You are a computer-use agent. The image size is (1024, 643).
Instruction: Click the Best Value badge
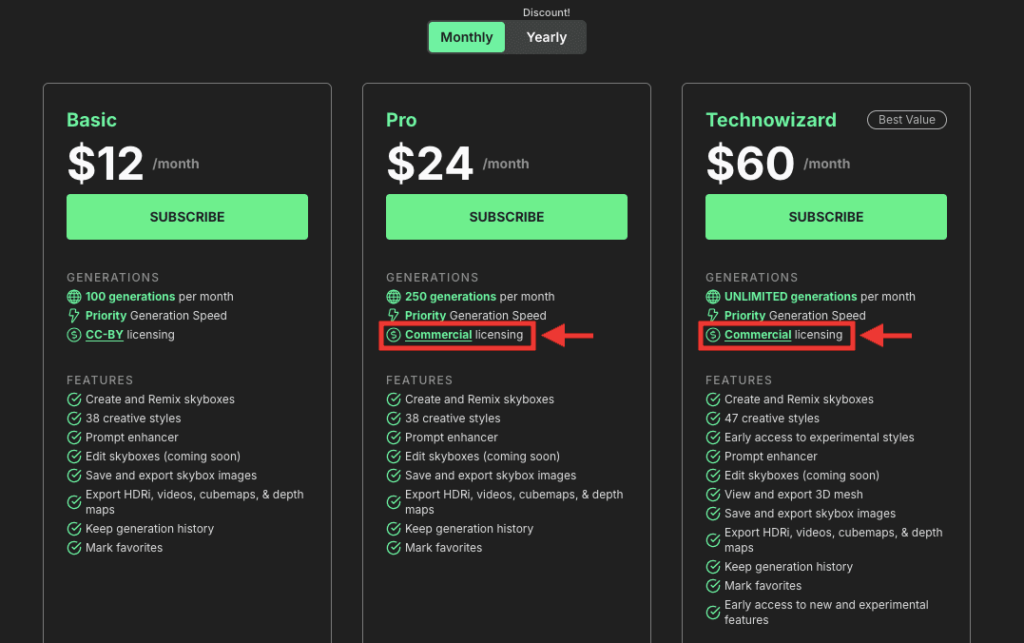point(906,120)
